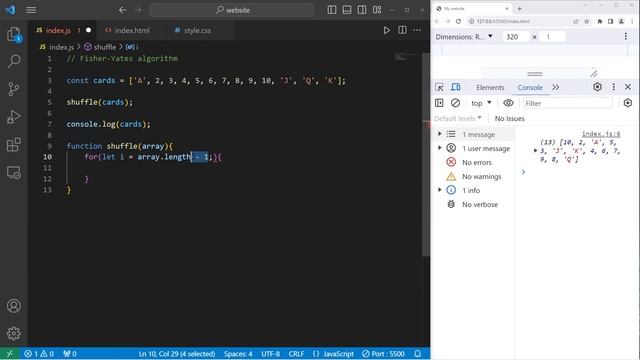Open the remote window status button
Image resolution: width=640 pixels, height=360 pixels.
coord(9,354)
